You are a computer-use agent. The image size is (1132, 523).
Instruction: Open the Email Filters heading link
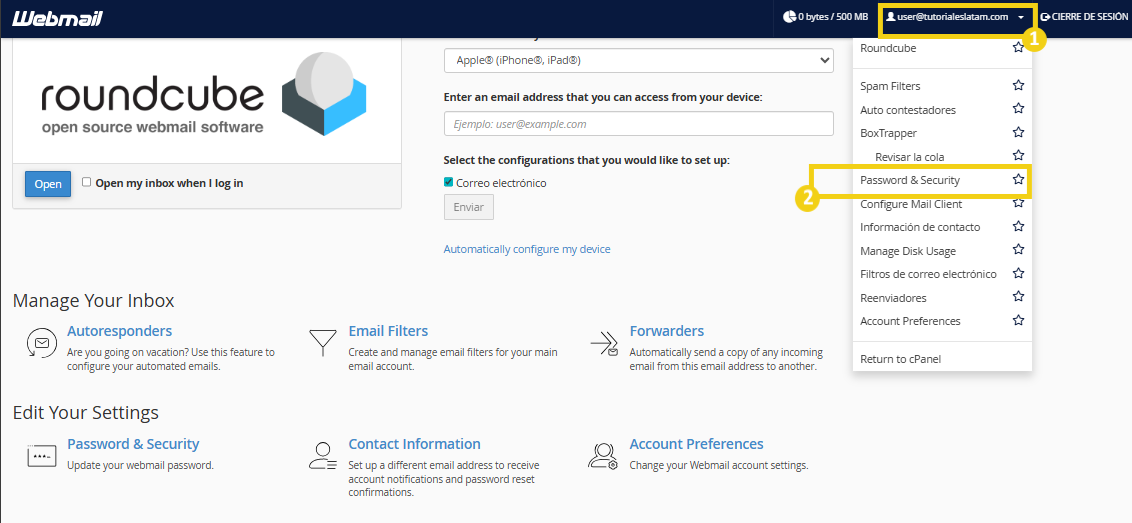(388, 331)
